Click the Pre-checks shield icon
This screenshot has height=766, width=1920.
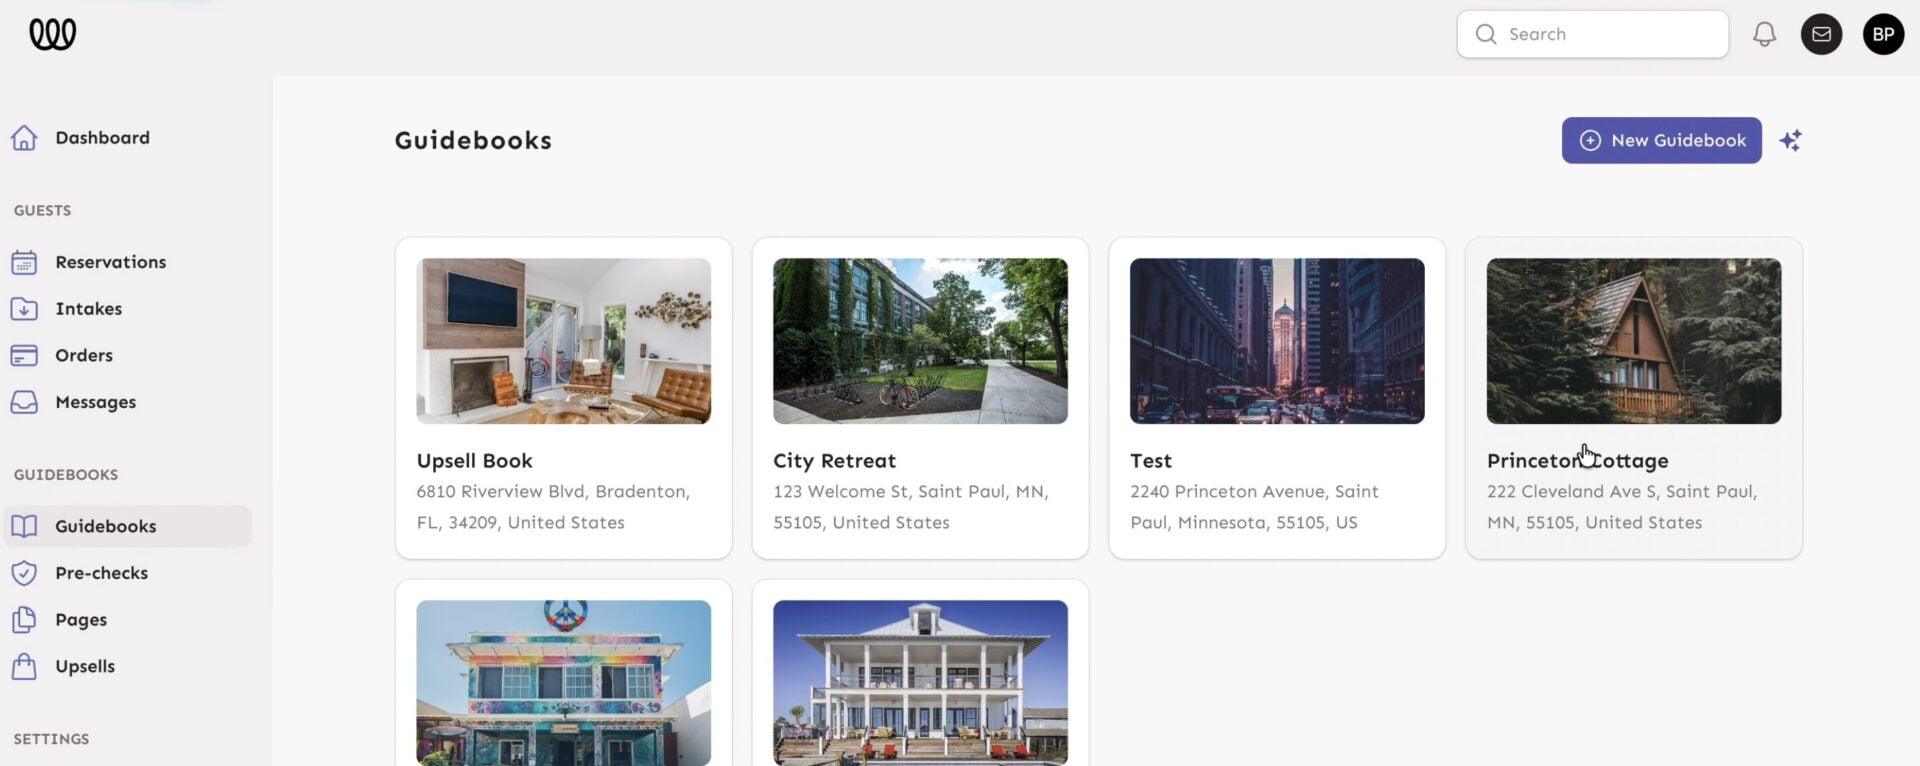[x=24, y=573]
